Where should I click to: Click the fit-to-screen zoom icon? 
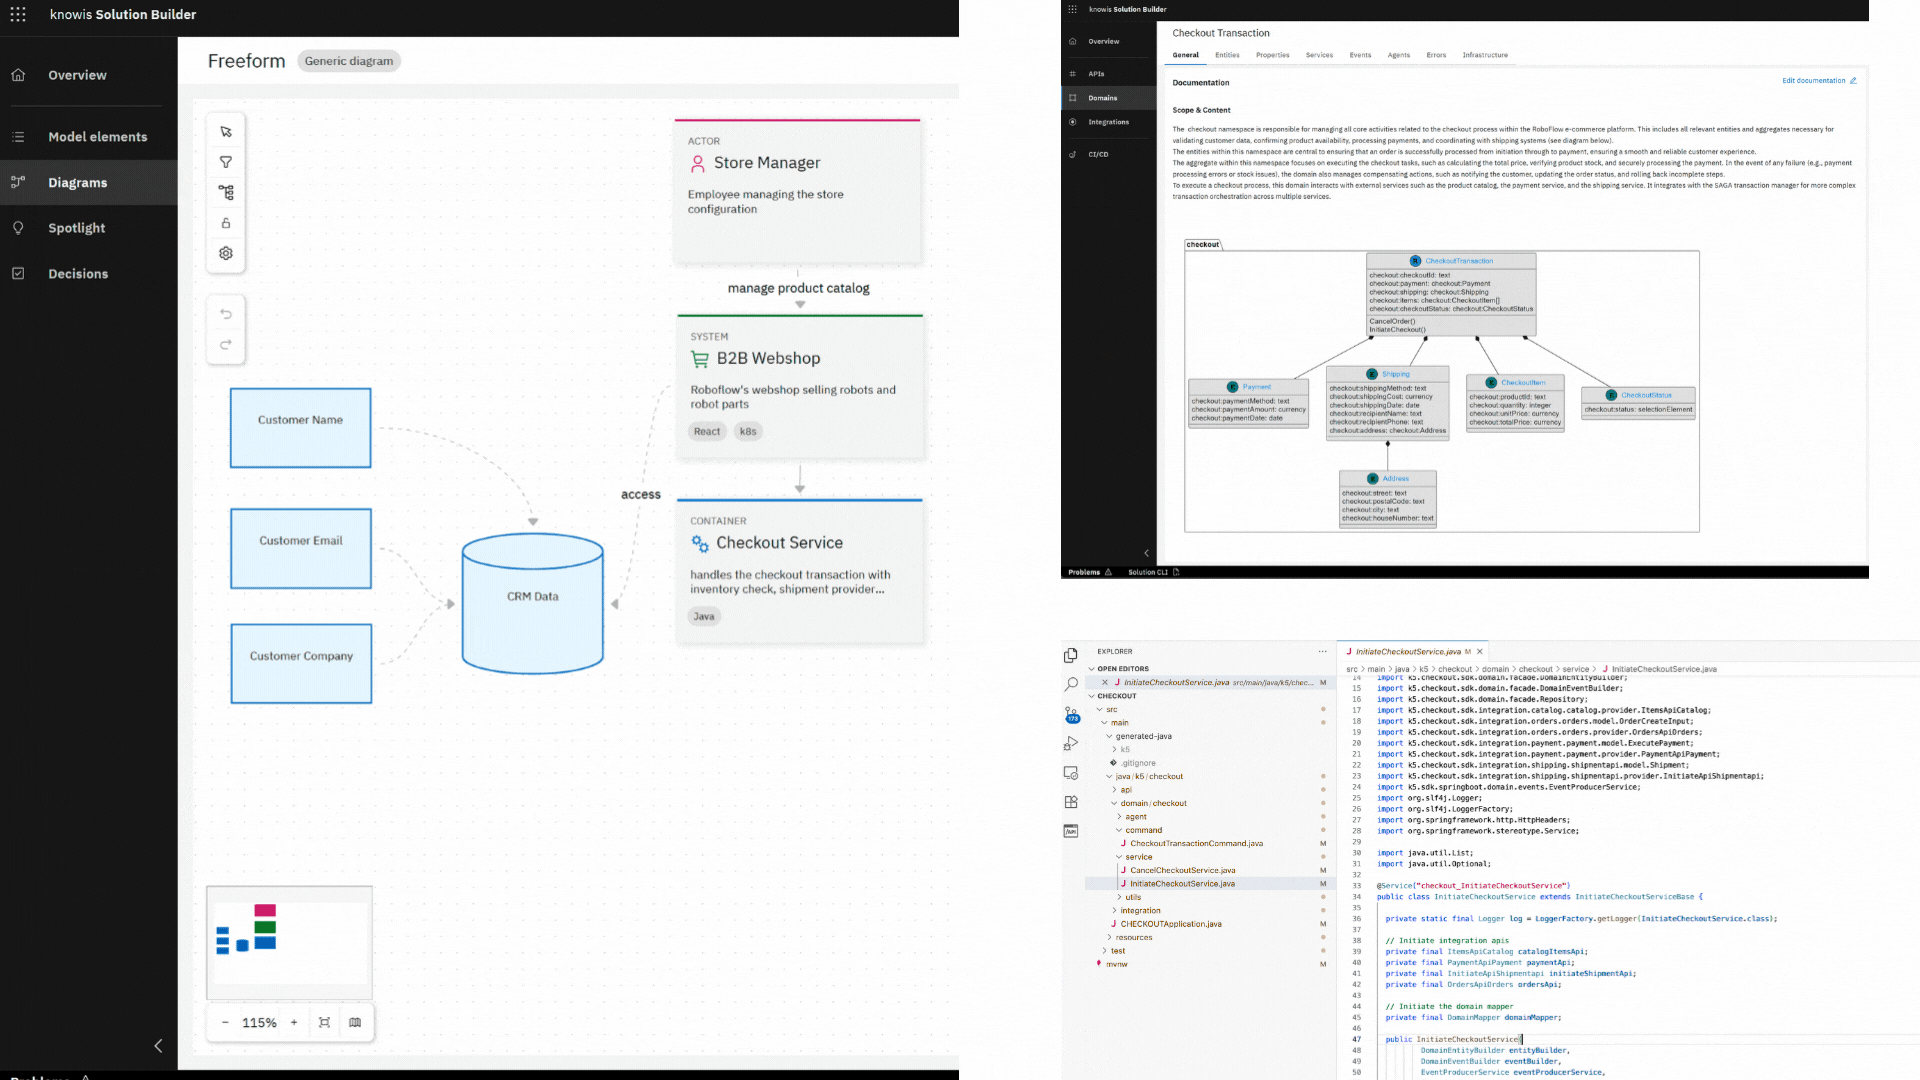(324, 1022)
